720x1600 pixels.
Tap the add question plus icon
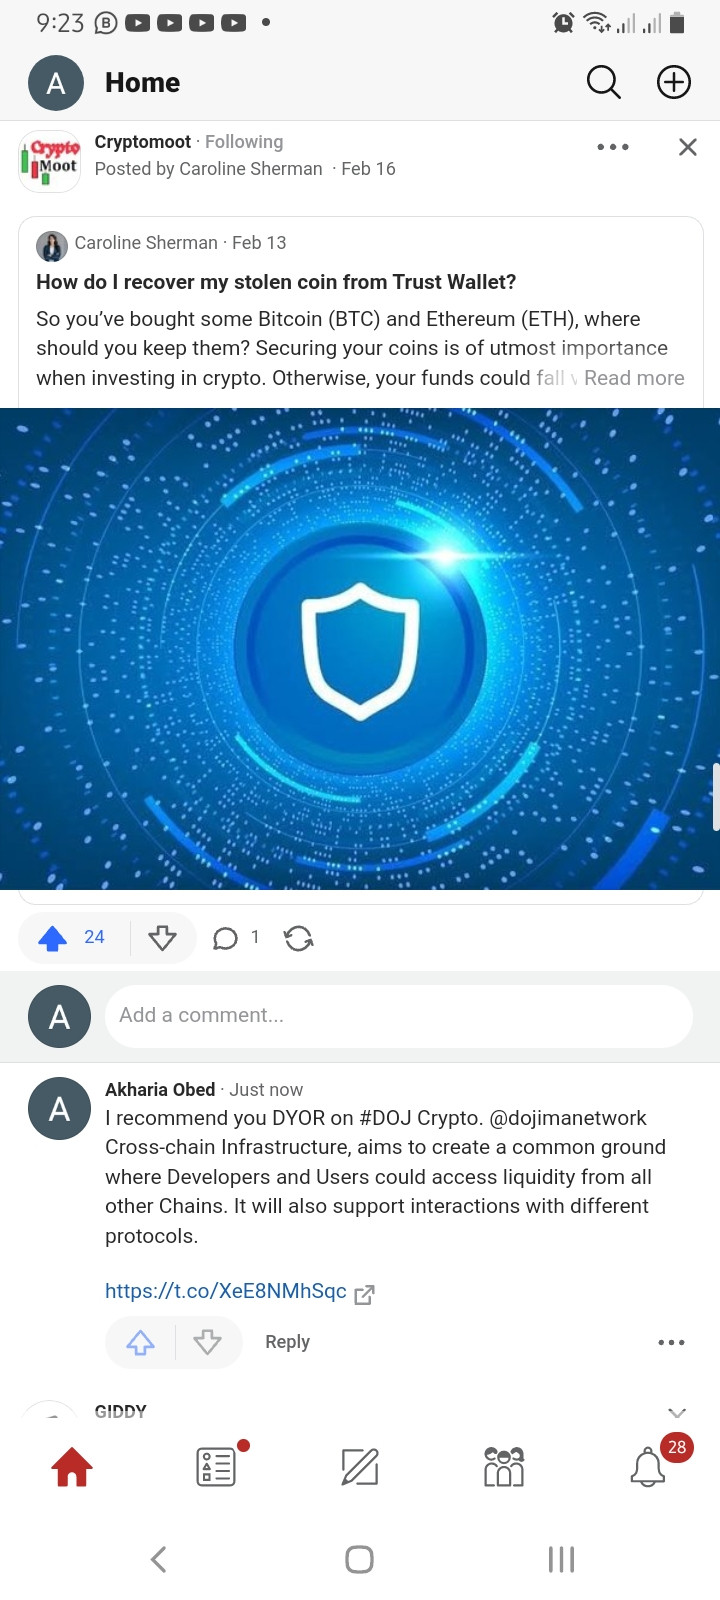click(673, 83)
